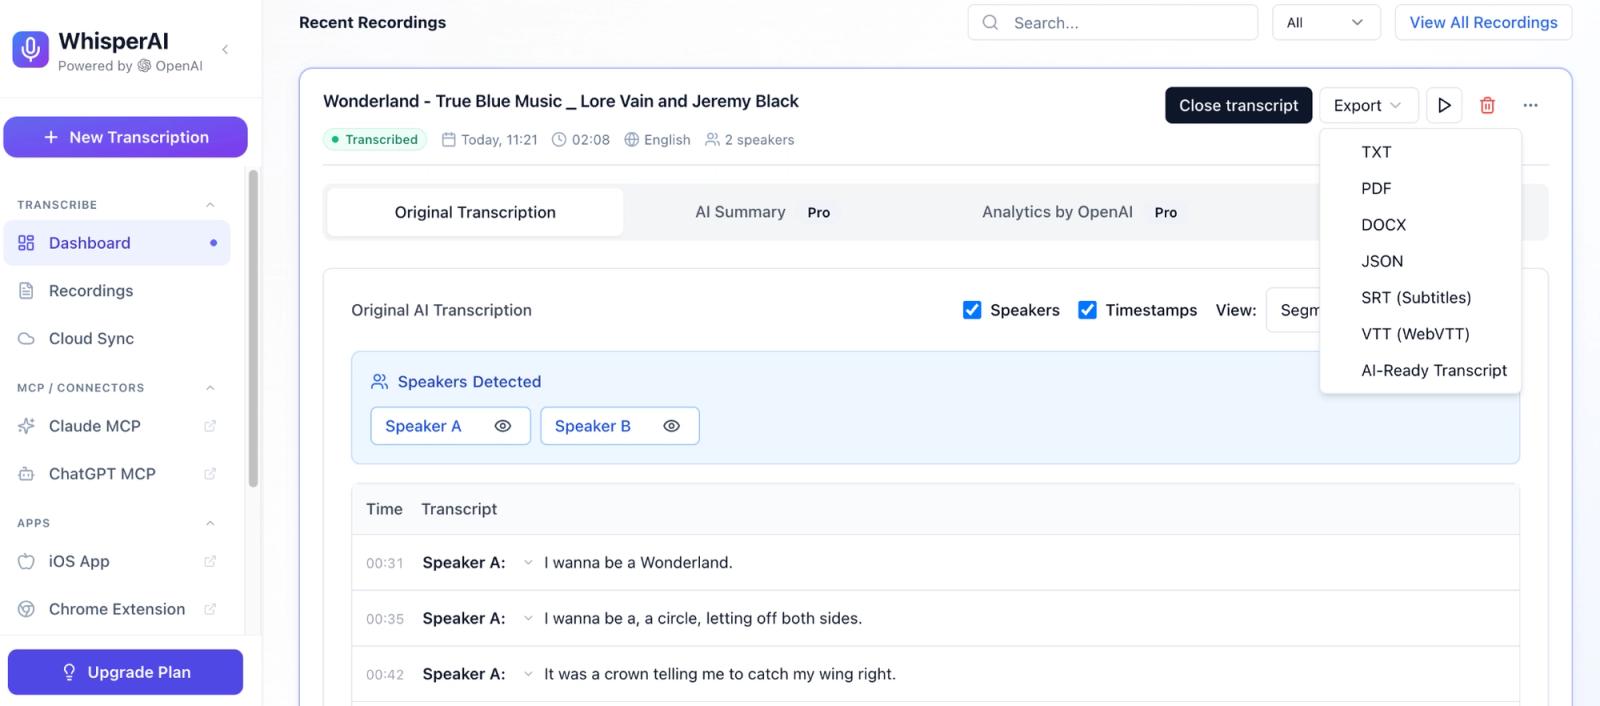Collapse the TRANSCRIBE sidebar section
The width and height of the screenshot is (1600, 706).
[x=210, y=205]
